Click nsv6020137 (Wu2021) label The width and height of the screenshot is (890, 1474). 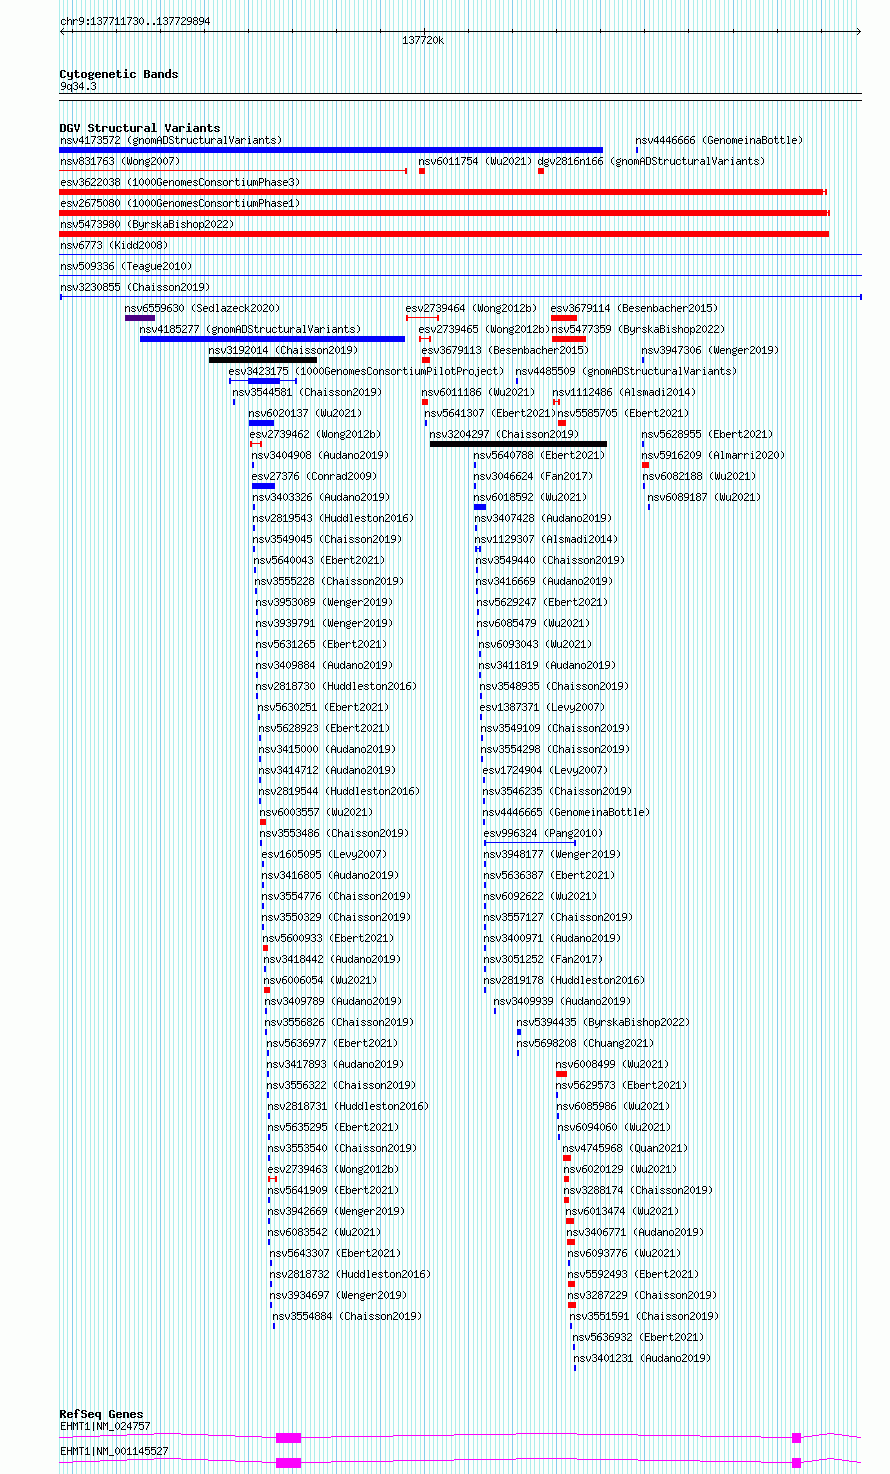(x=305, y=414)
